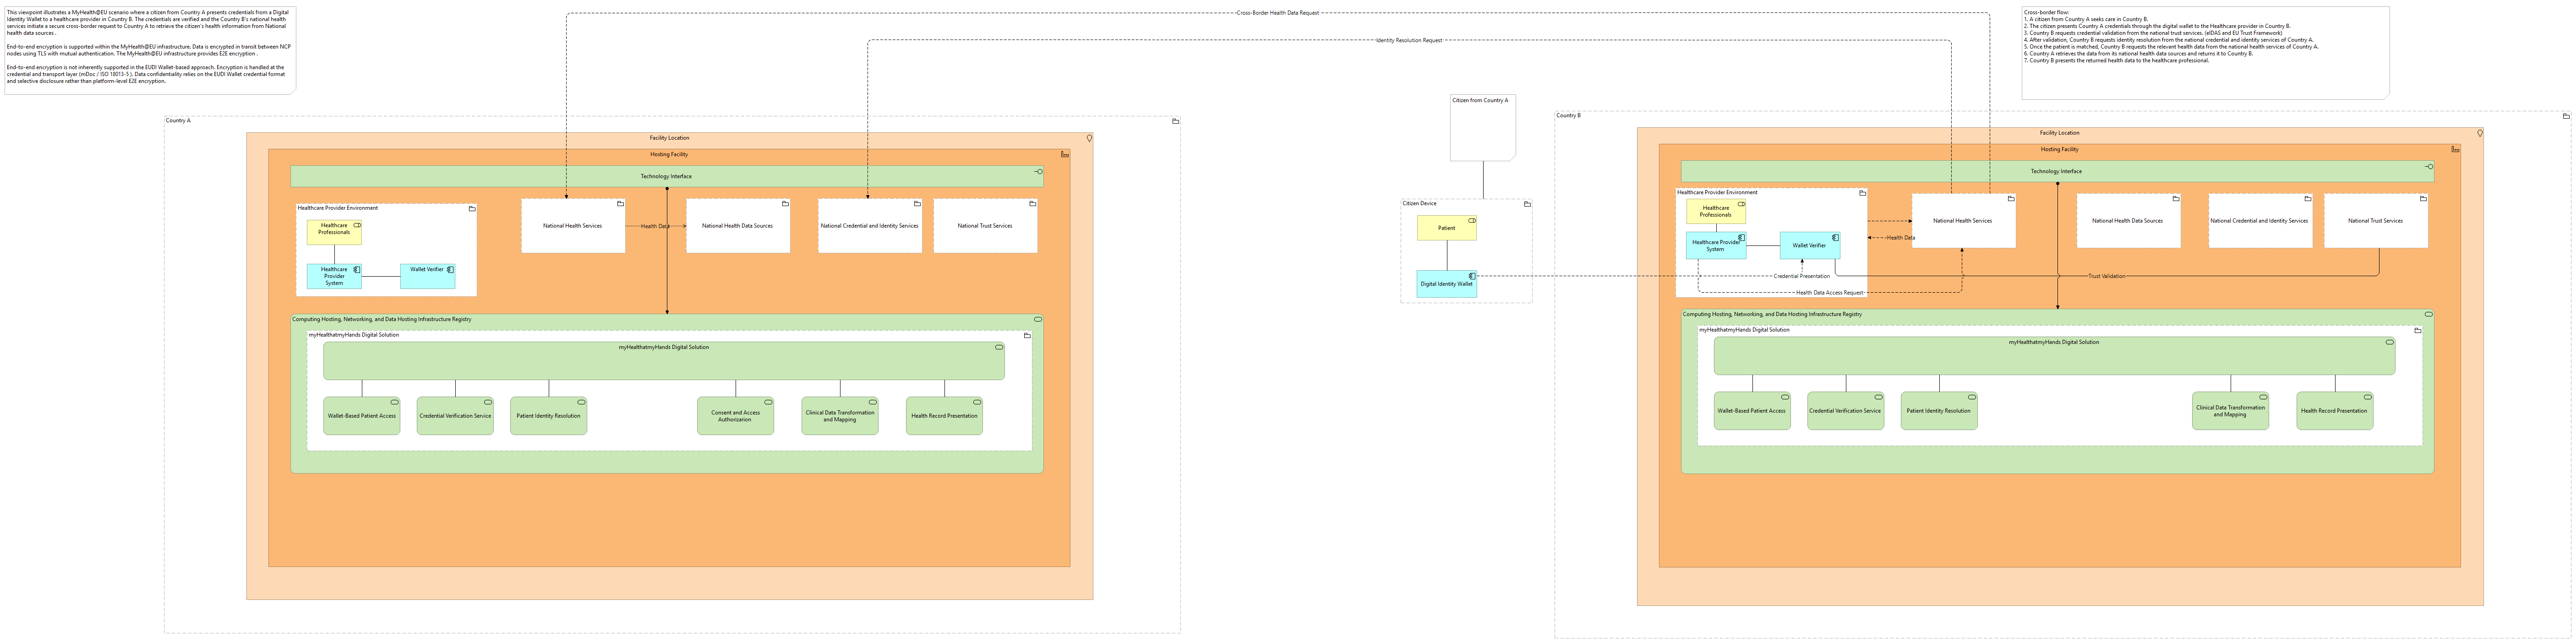Select Country B Health Record Presentation service
The height and width of the screenshot is (643, 2576).
point(2334,411)
